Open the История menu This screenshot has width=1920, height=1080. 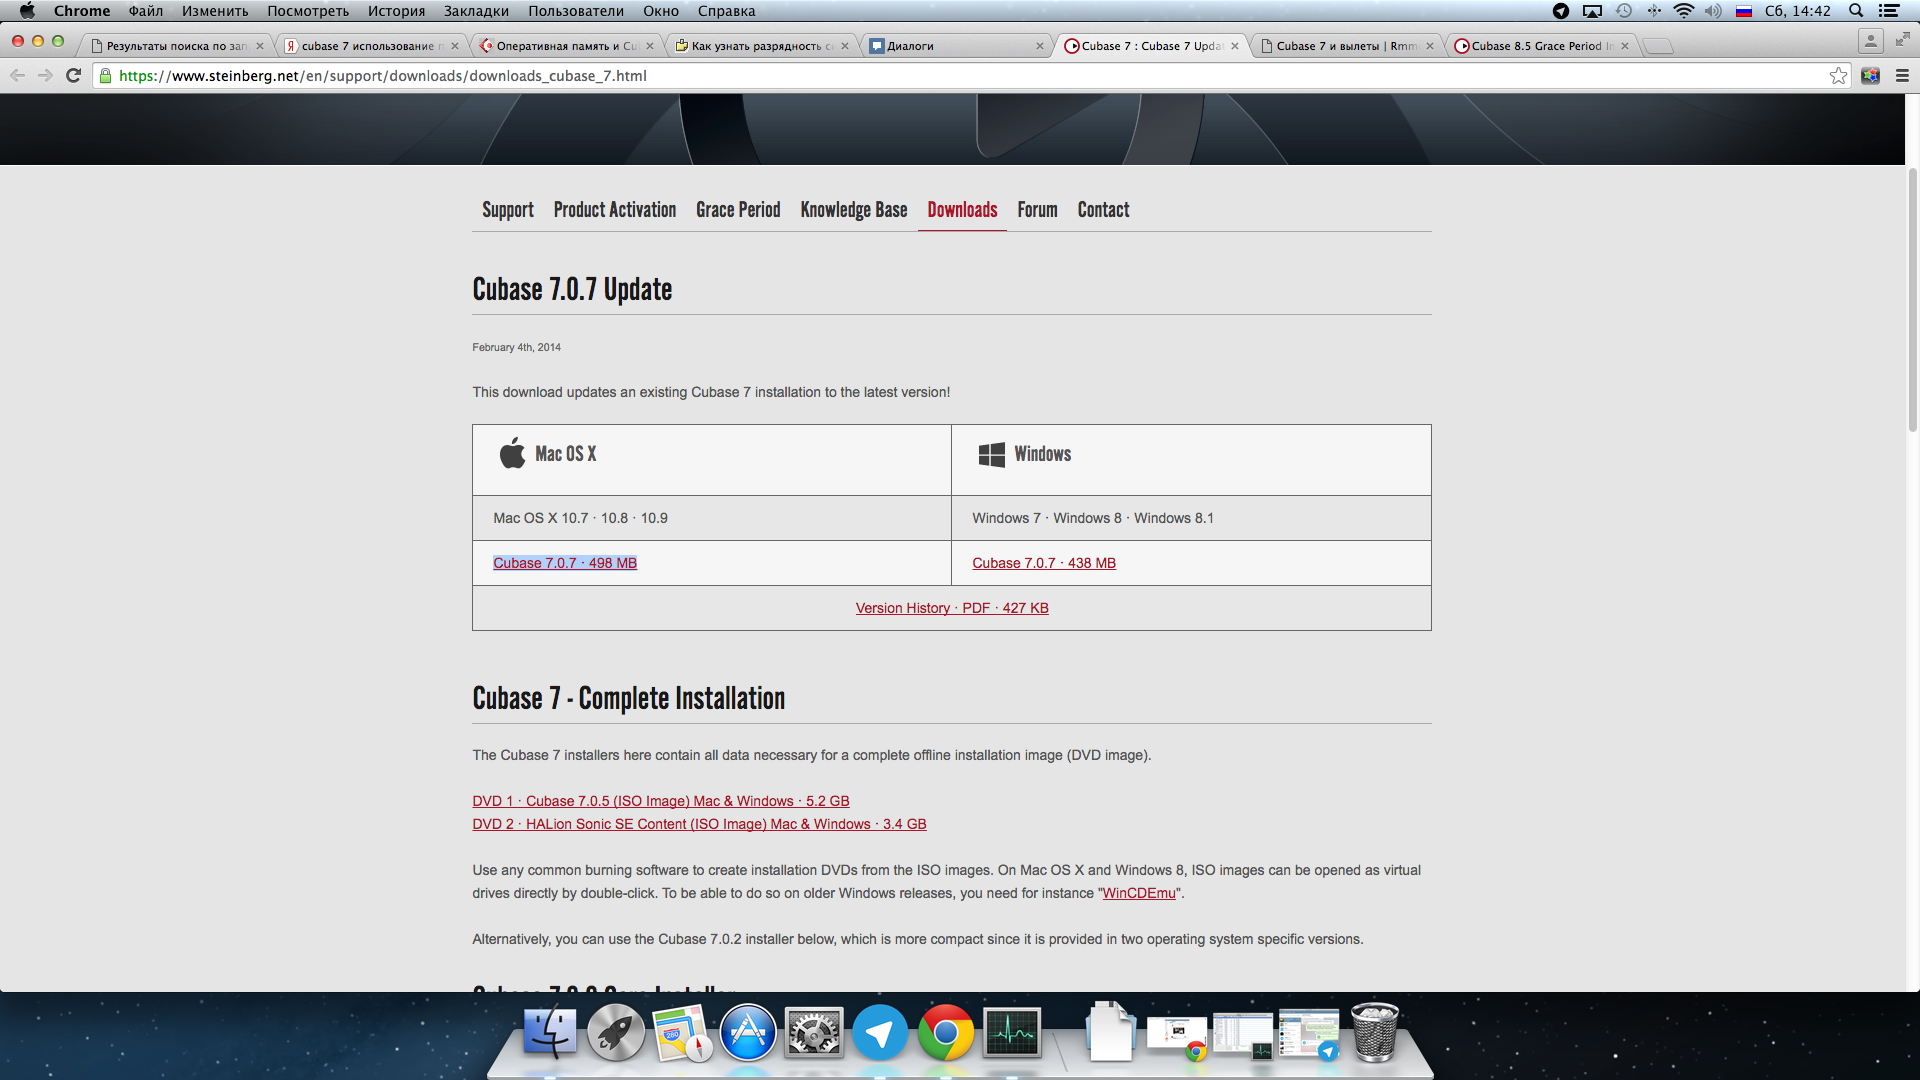coord(396,11)
